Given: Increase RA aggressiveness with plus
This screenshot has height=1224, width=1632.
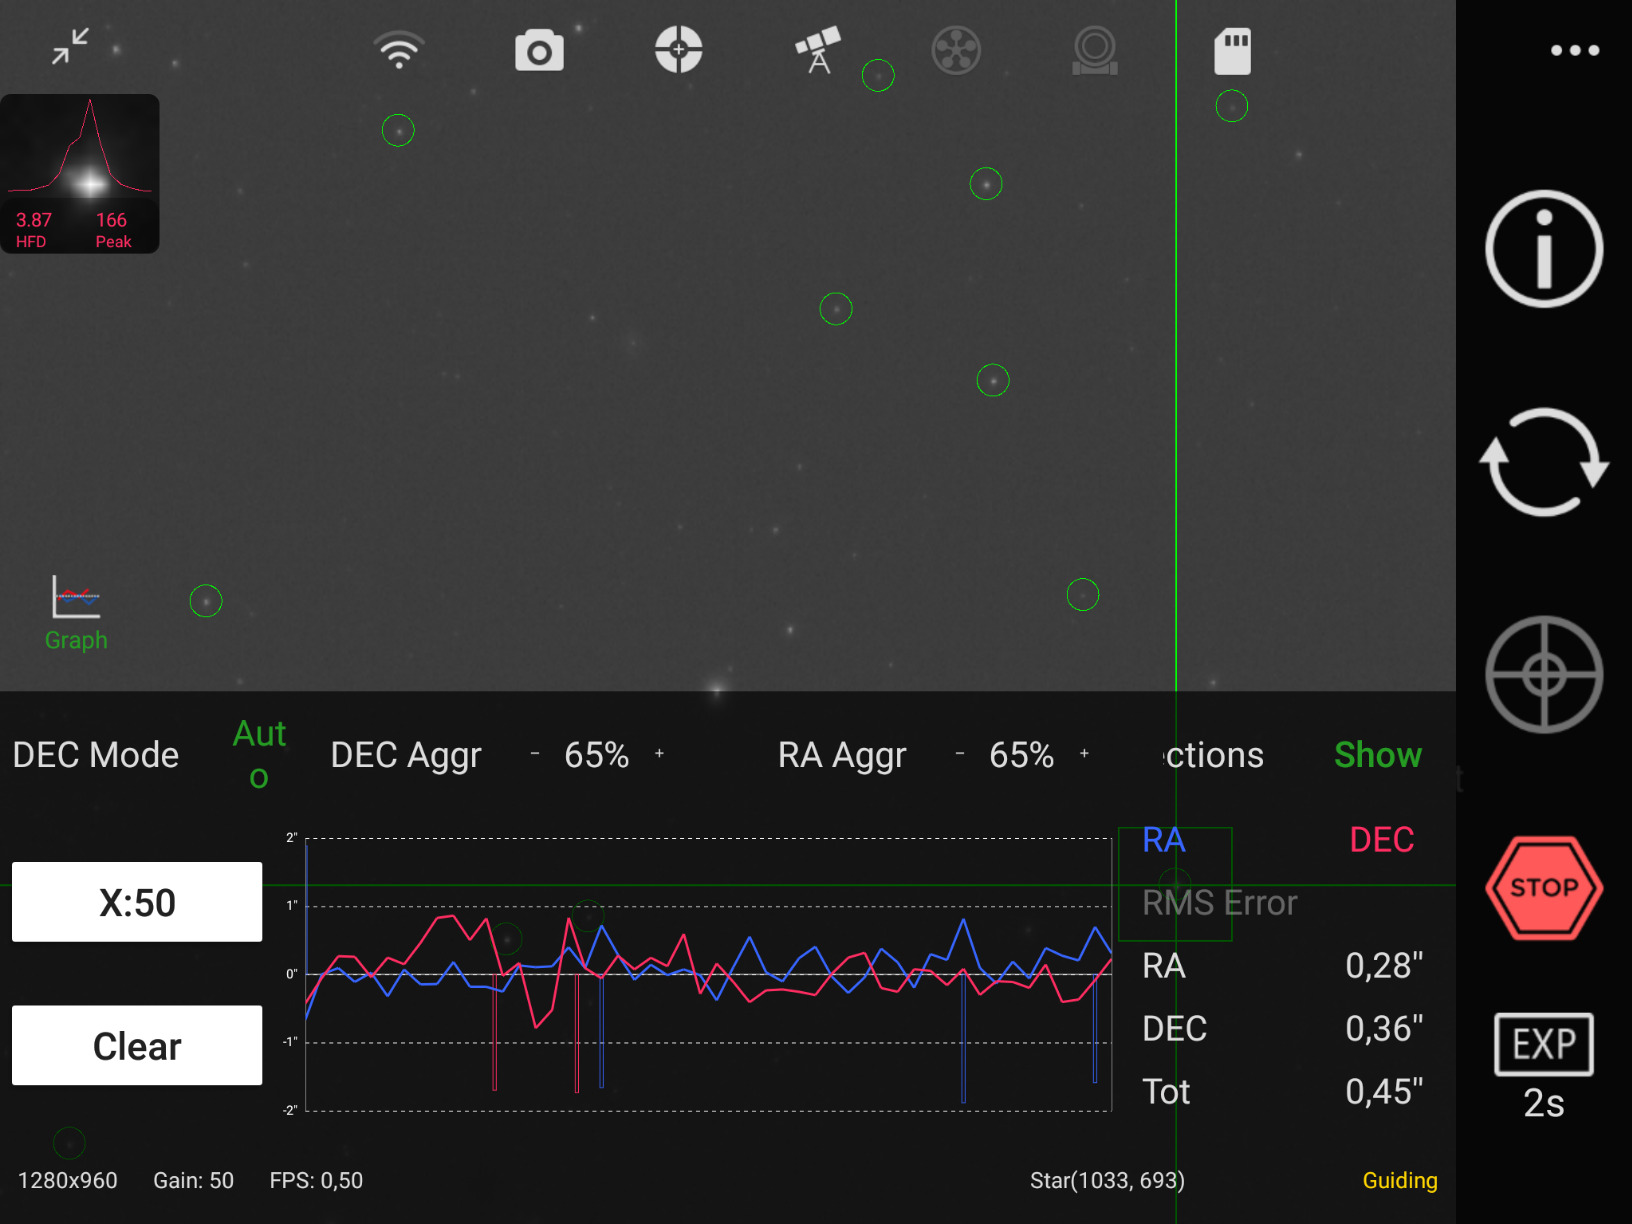Looking at the screenshot, I should point(1084,754).
